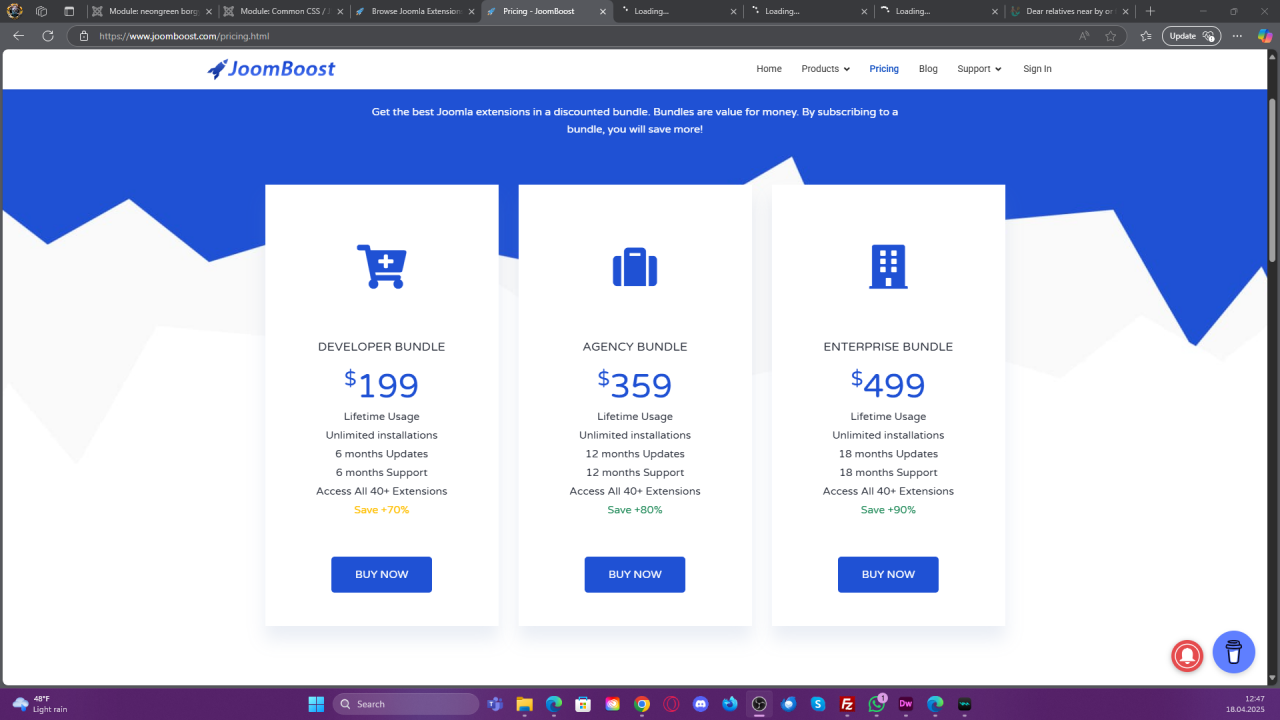Add page to favorites with star icon
This screenshot has width=1280, height=720.
click(1111, 36)
